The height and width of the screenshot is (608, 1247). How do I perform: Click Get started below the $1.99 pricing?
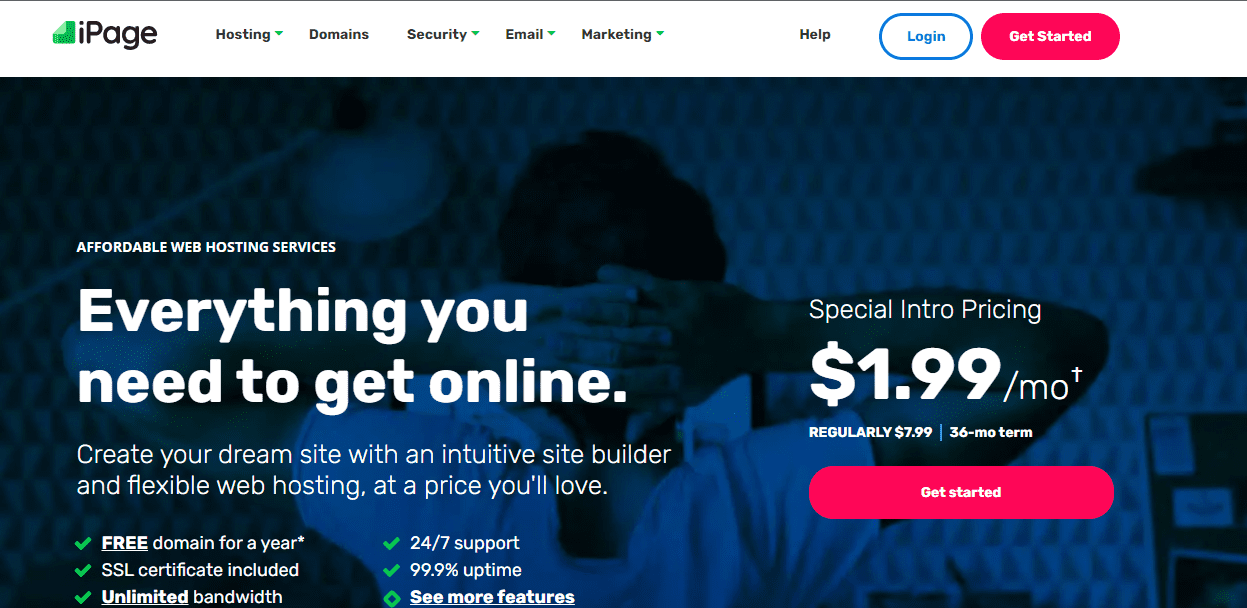click(961, 492)
